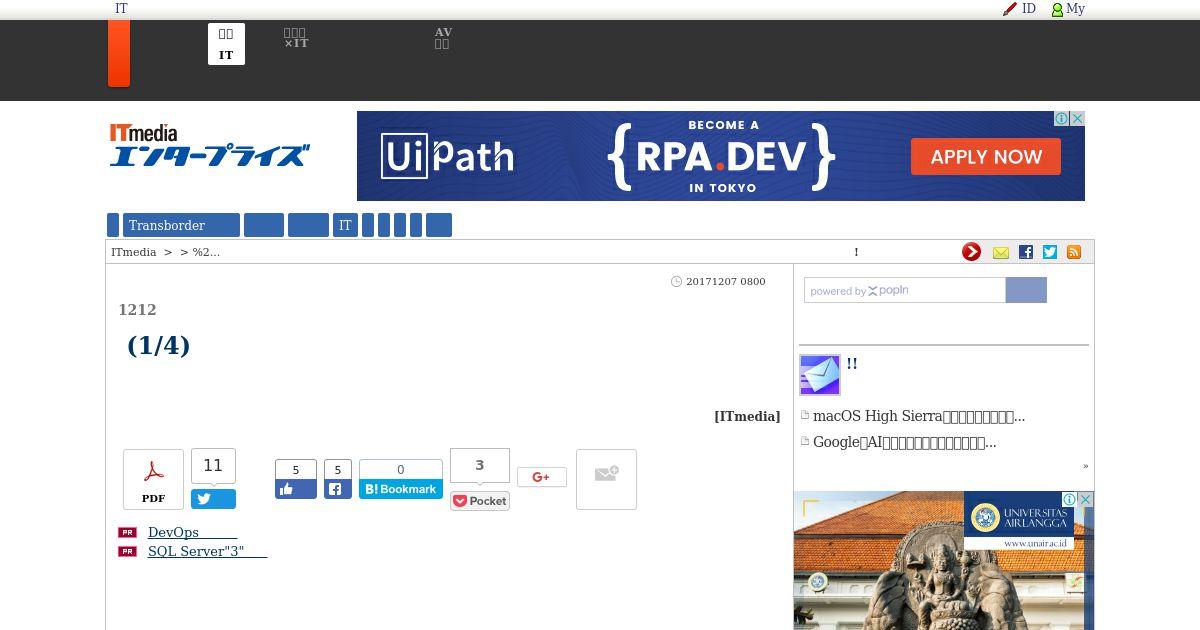Open the Twitter icon in breadcrumb bar
The height and width of the screenshot is (630, 1200).
point(1050,252)
